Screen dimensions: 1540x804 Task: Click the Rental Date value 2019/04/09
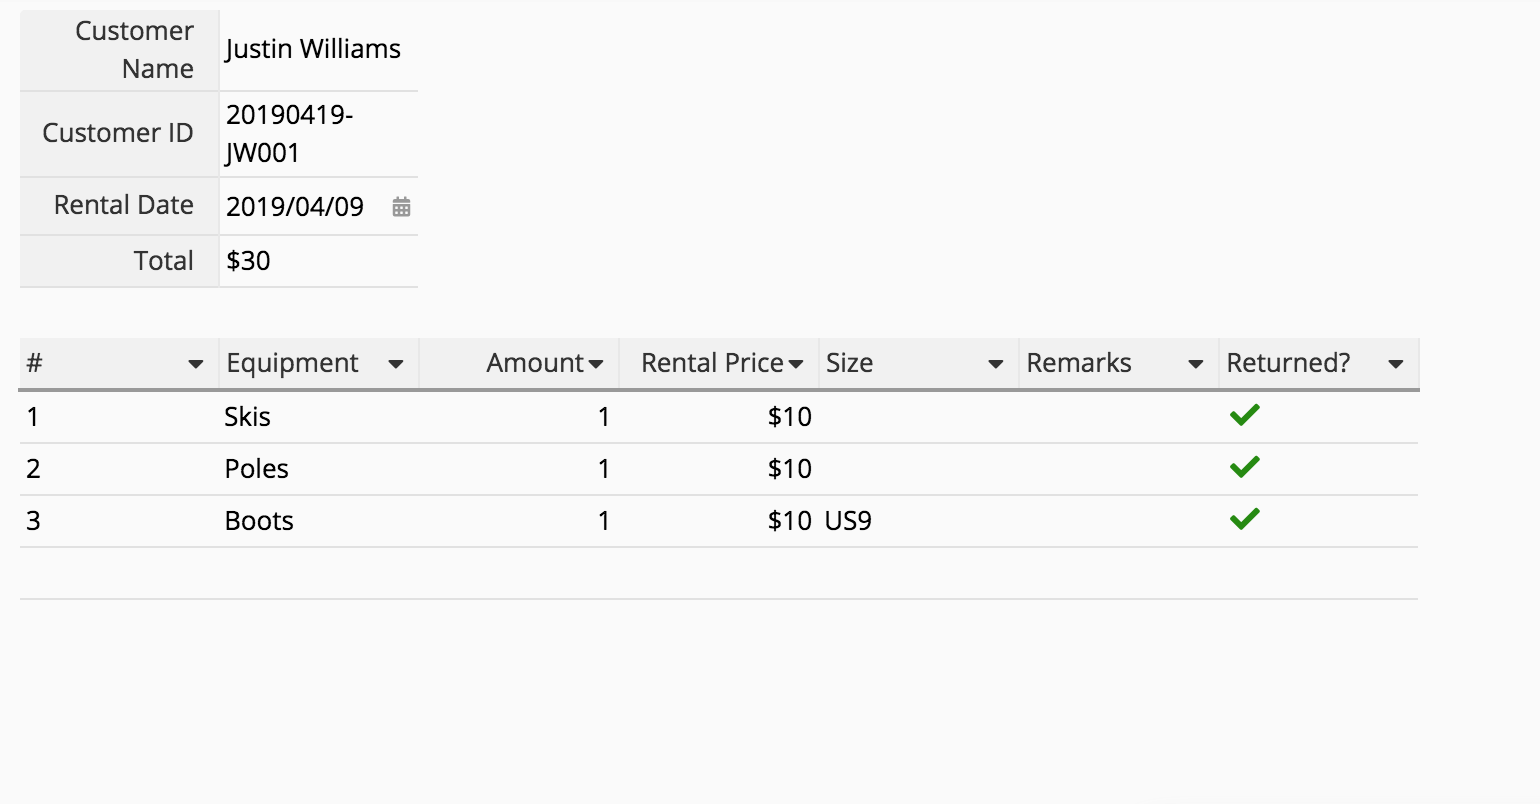295,207
